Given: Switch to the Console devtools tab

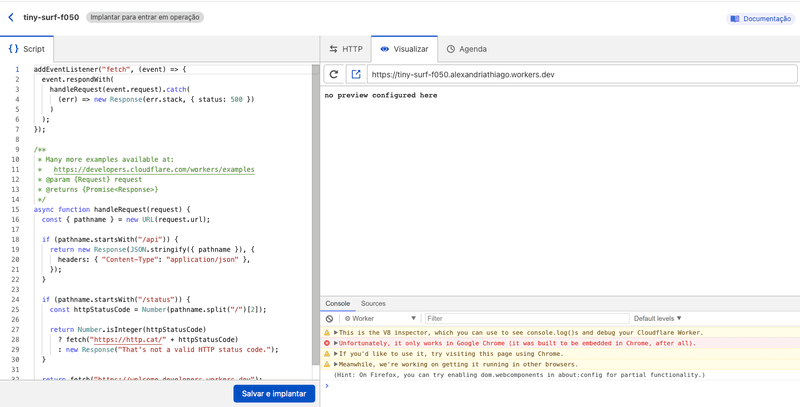Looking at the screenshot, I should (x=338, y=303).
